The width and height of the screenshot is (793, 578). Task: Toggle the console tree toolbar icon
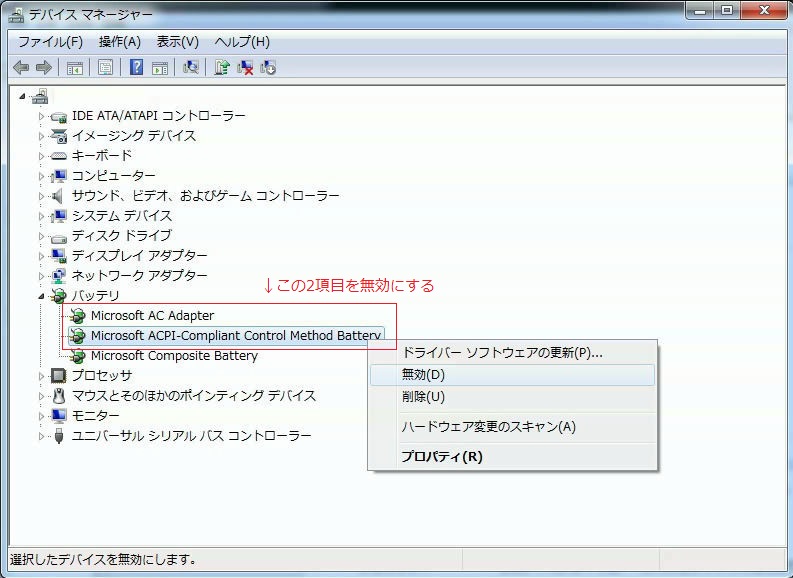[75, 67]
